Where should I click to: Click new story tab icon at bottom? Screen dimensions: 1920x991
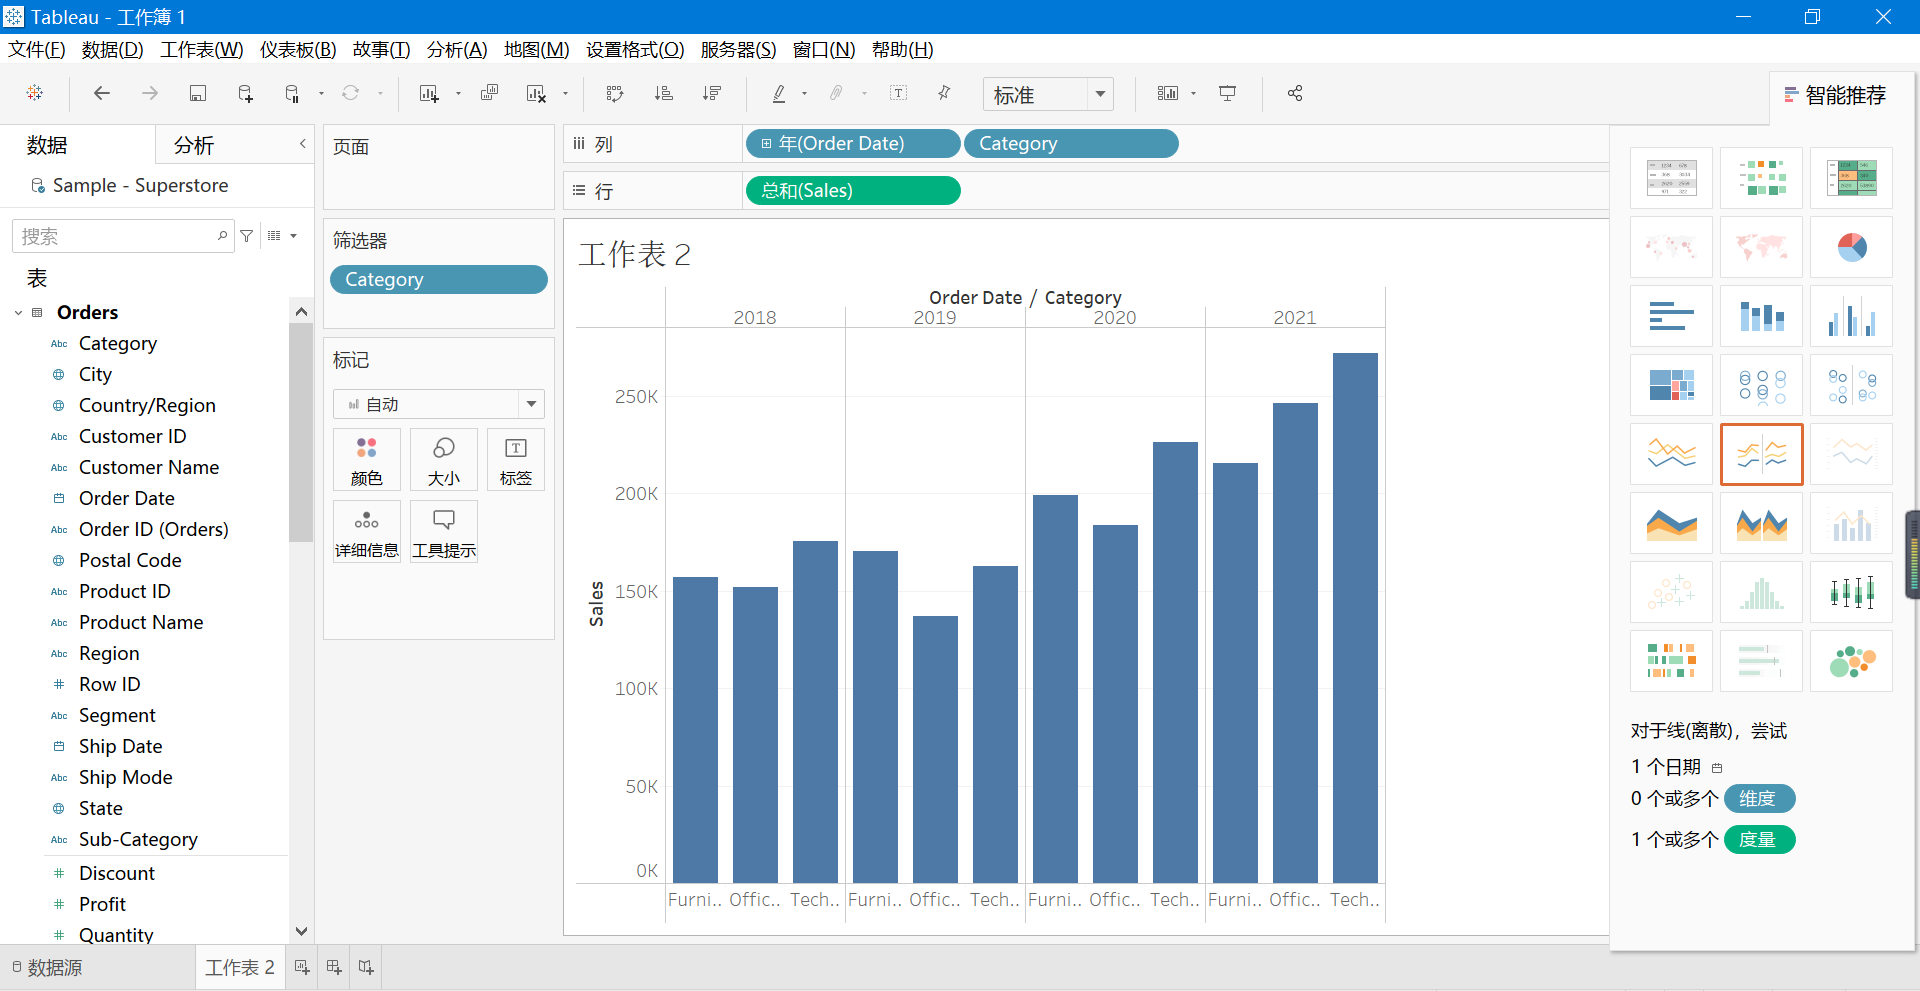pyautogui.click(x=366, y=967)
